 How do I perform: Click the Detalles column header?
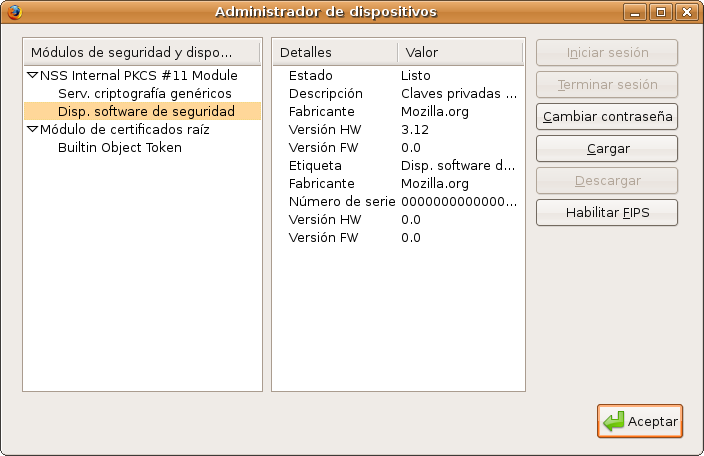click(335, 53)
